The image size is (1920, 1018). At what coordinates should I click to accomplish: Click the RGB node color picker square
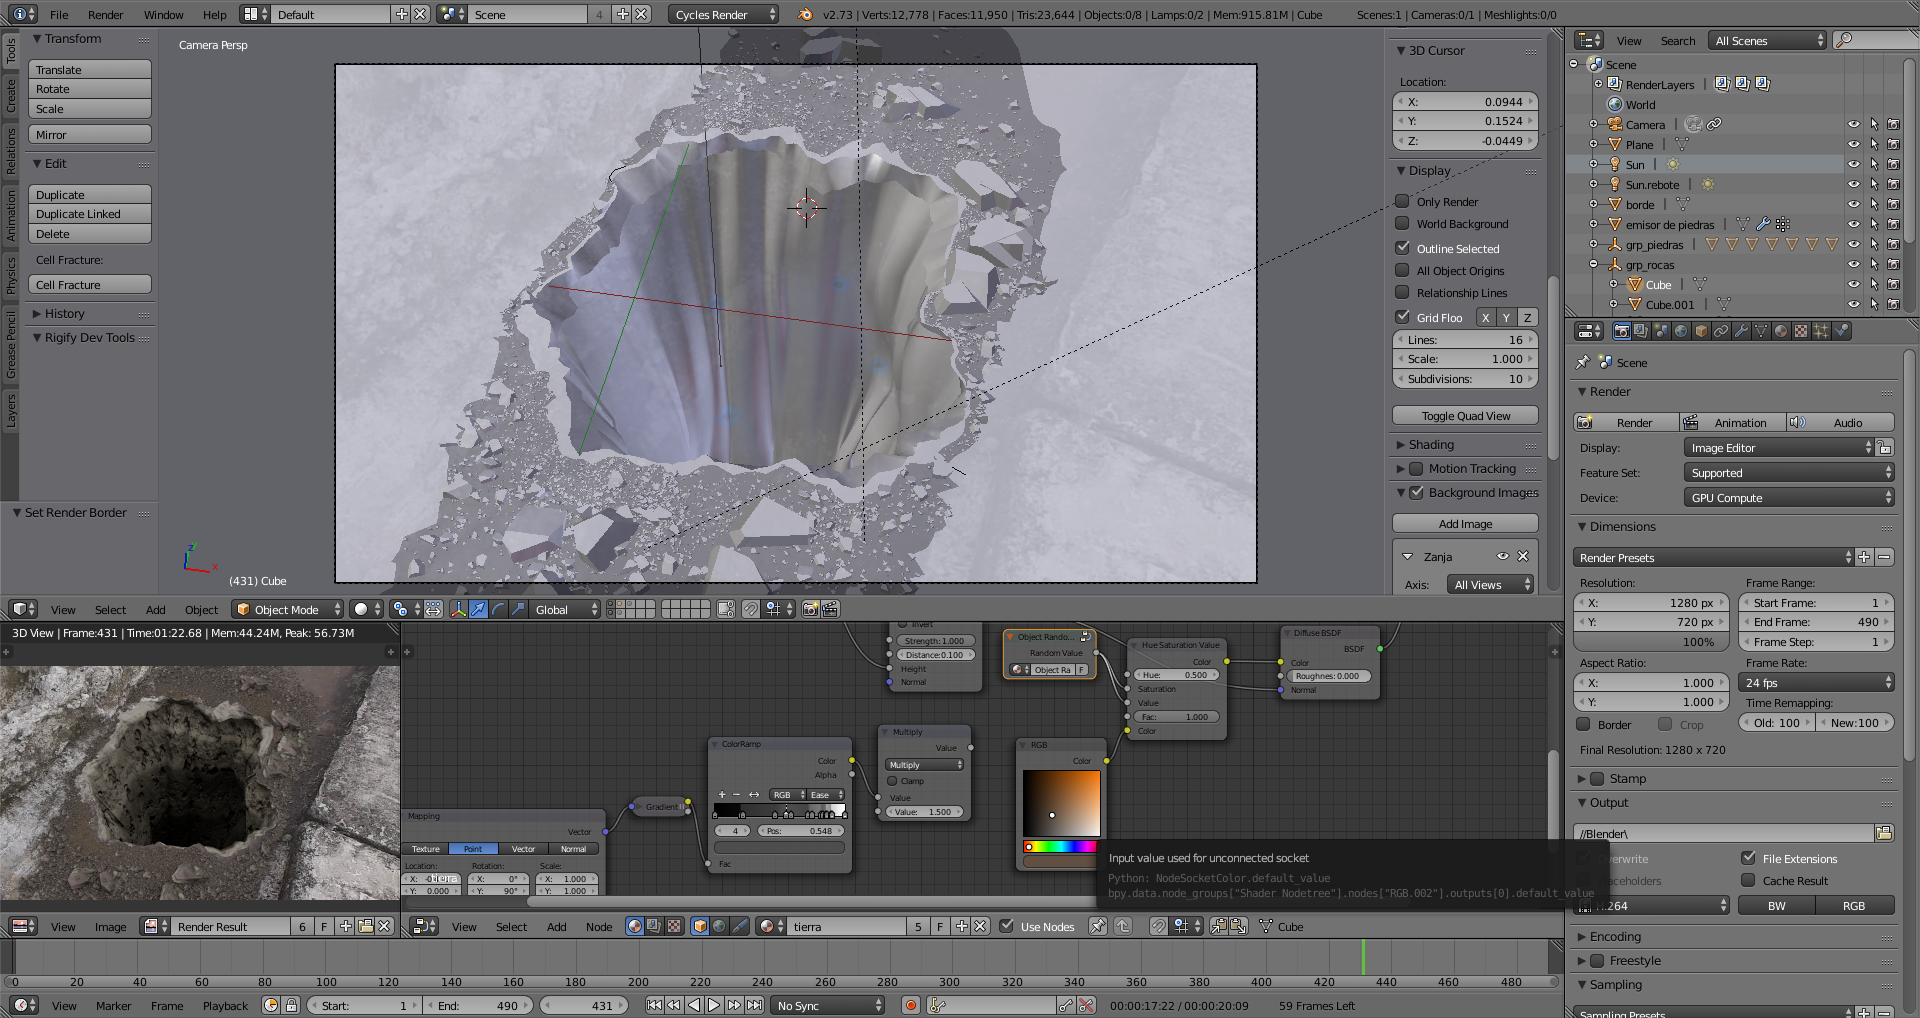pos(1061,803)
